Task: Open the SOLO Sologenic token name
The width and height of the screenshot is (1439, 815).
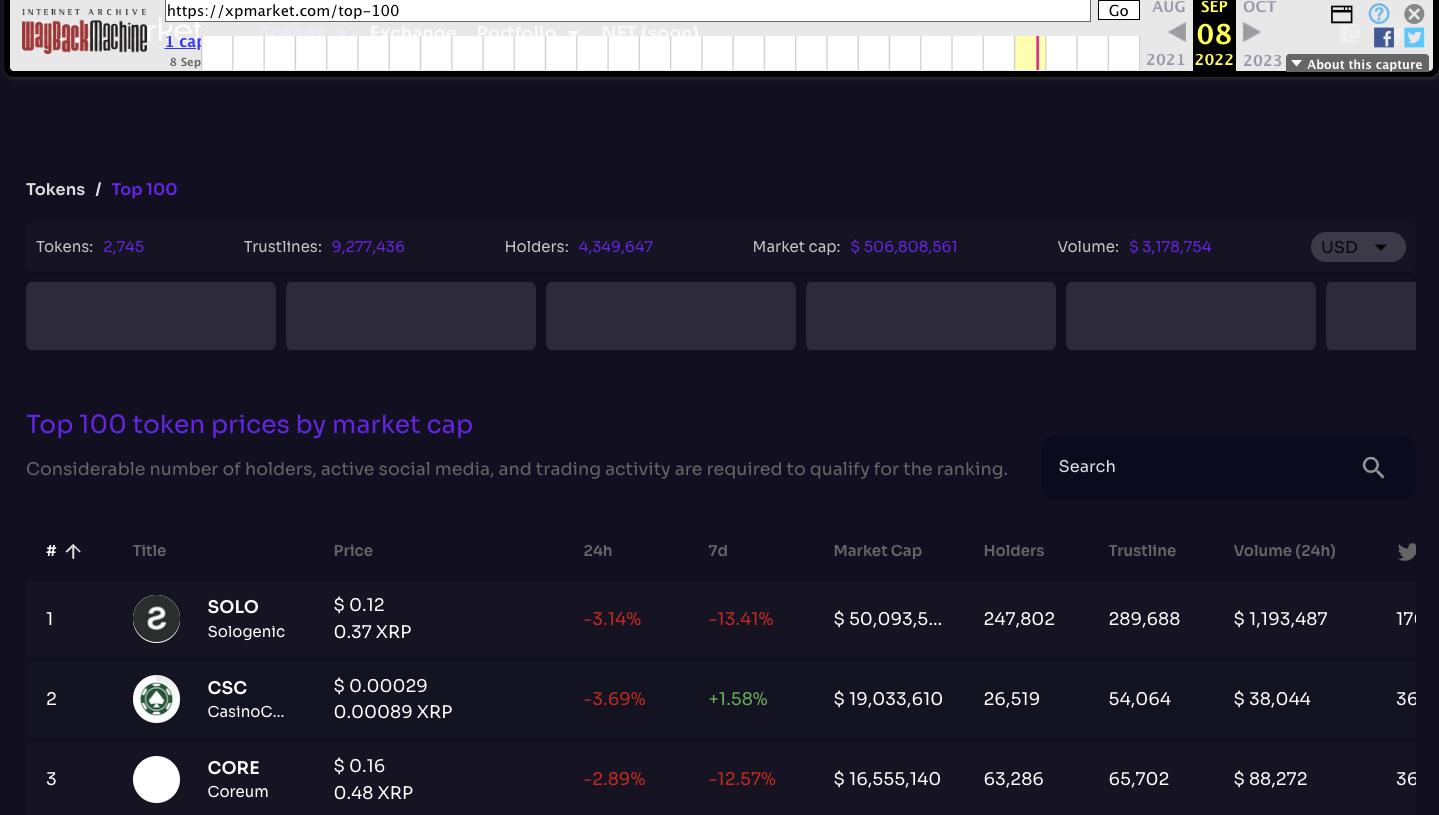Action: 246,619
